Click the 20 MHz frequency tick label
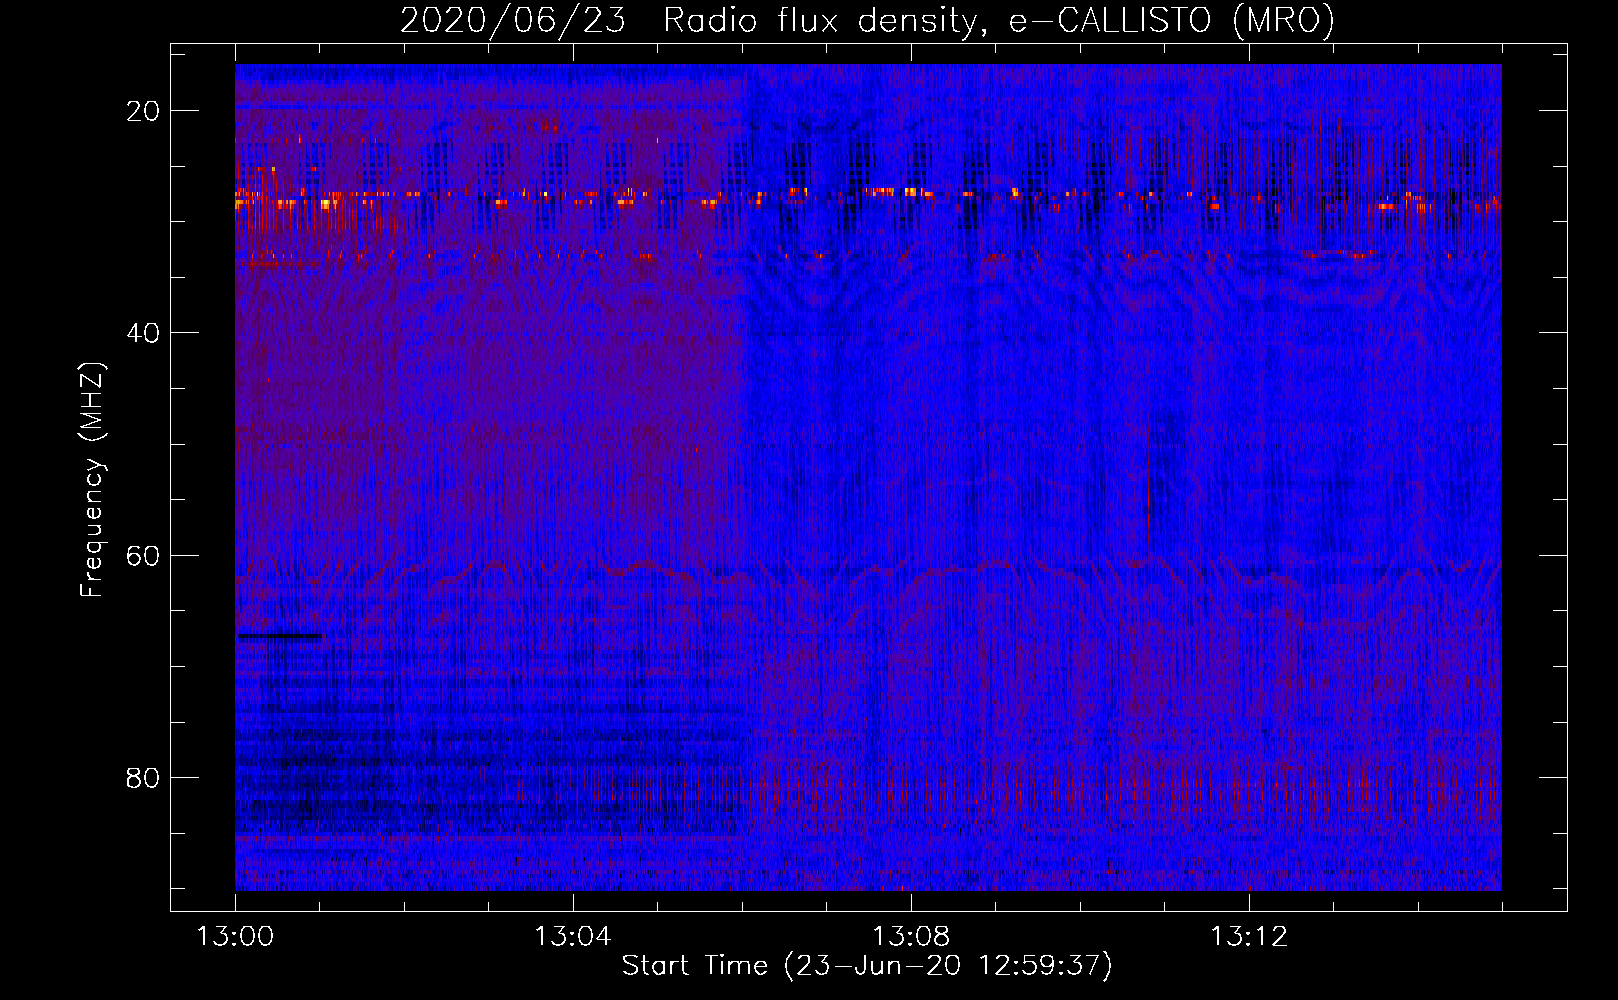This screenshot has height=1000, width=1618. [143, 111]
